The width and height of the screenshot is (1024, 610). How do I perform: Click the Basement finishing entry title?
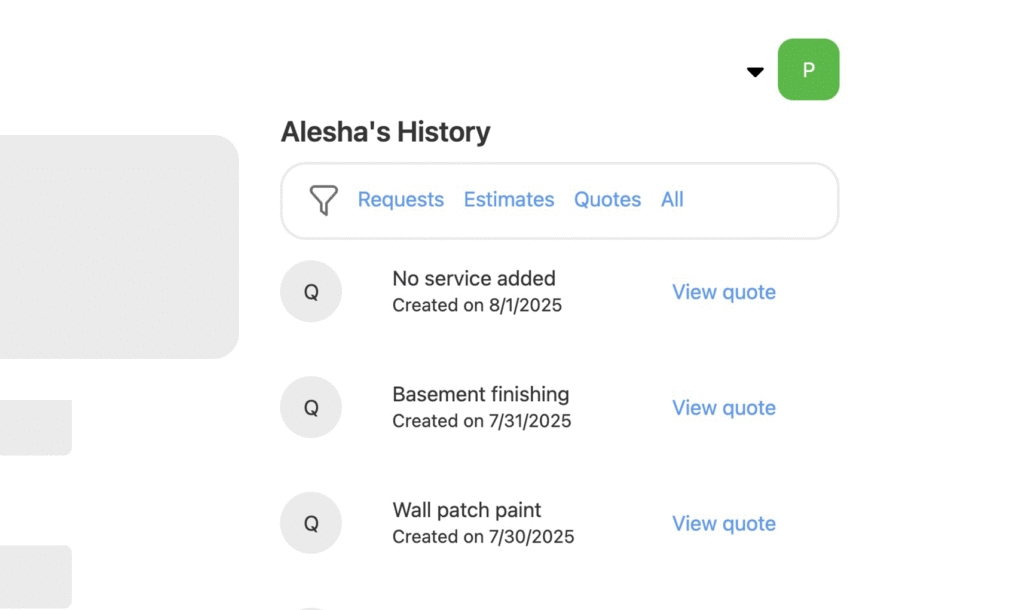(x=480, y=394)
